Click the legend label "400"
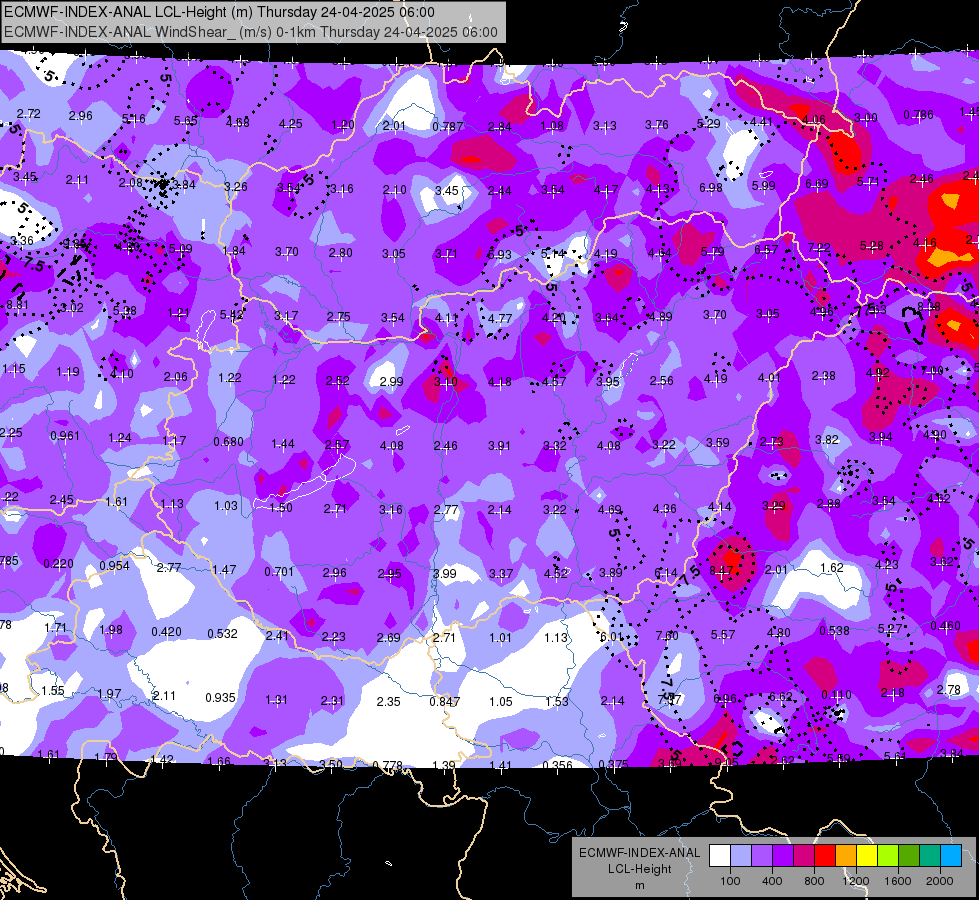The image size is (979, 900). tap(772, 881)
